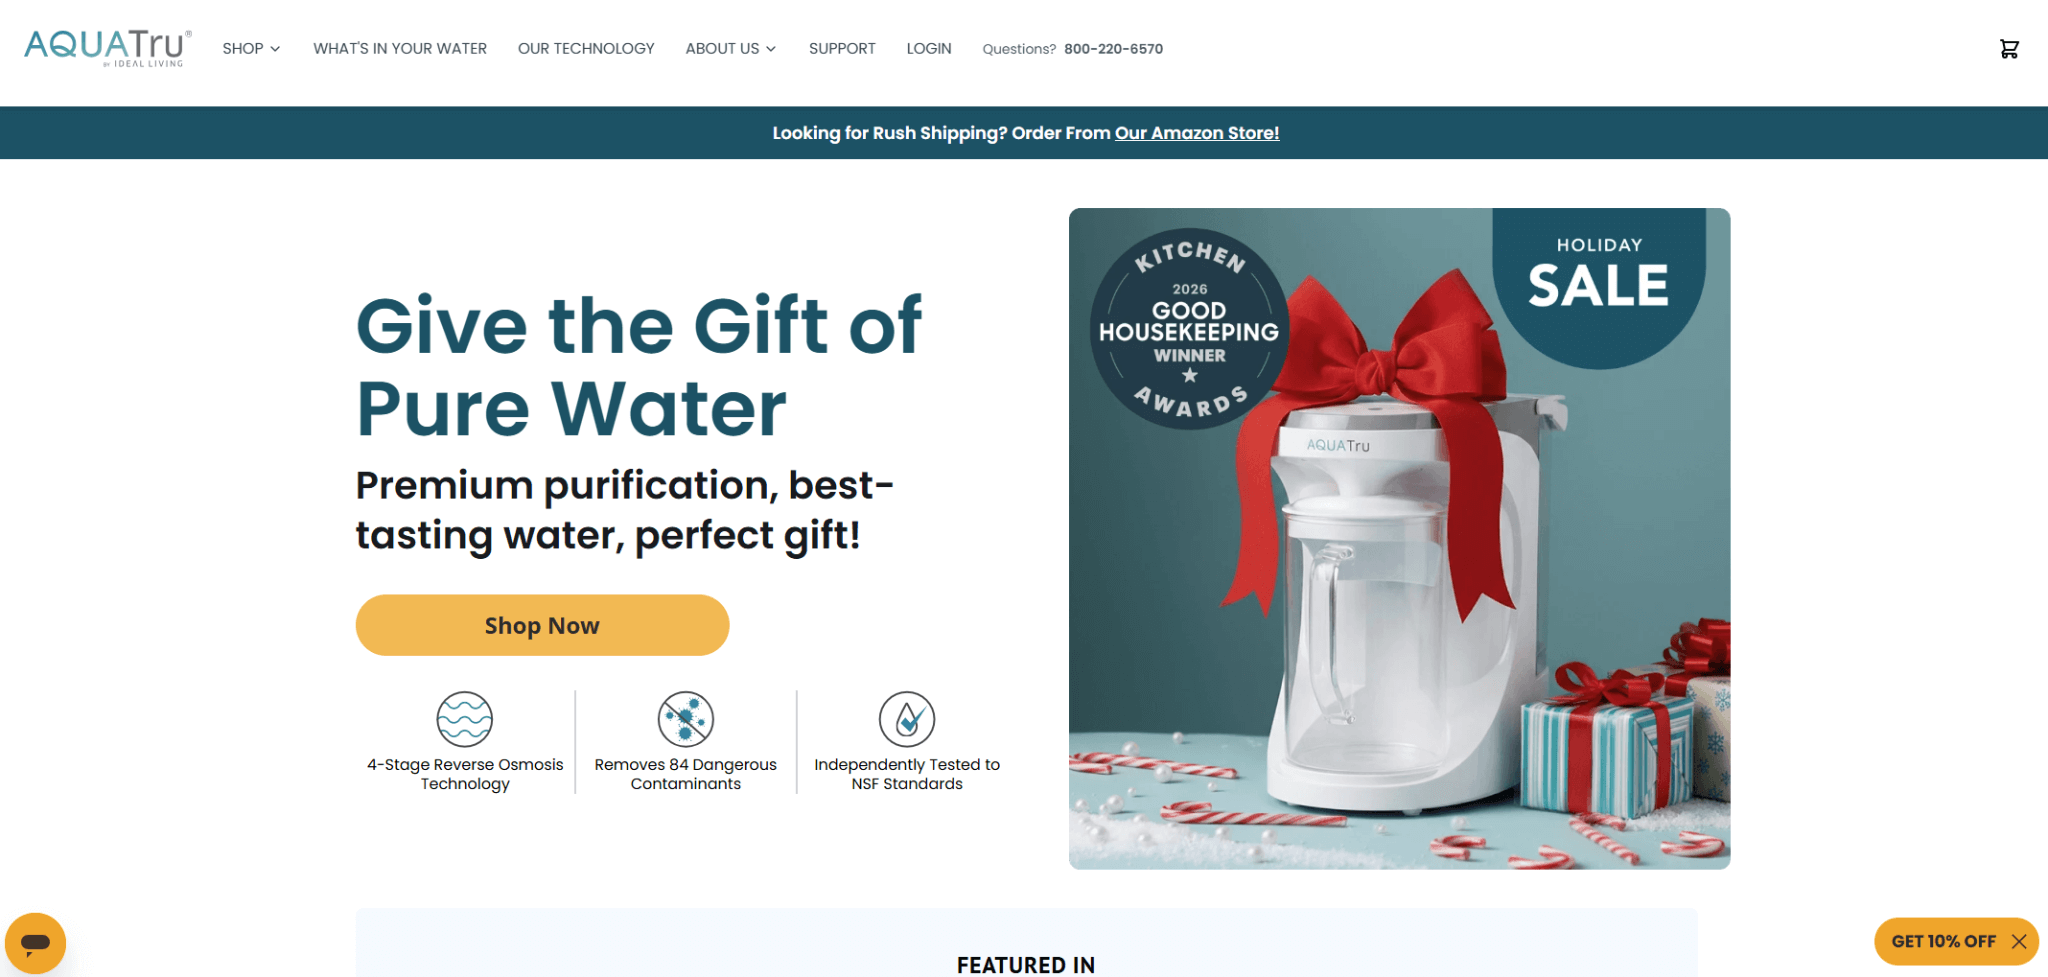Image resolution: width=2048 pixels, height=977 pixels.
Task: Open Our Amazon Store link
Action: pyautogui.click(x=1197, y=133)
